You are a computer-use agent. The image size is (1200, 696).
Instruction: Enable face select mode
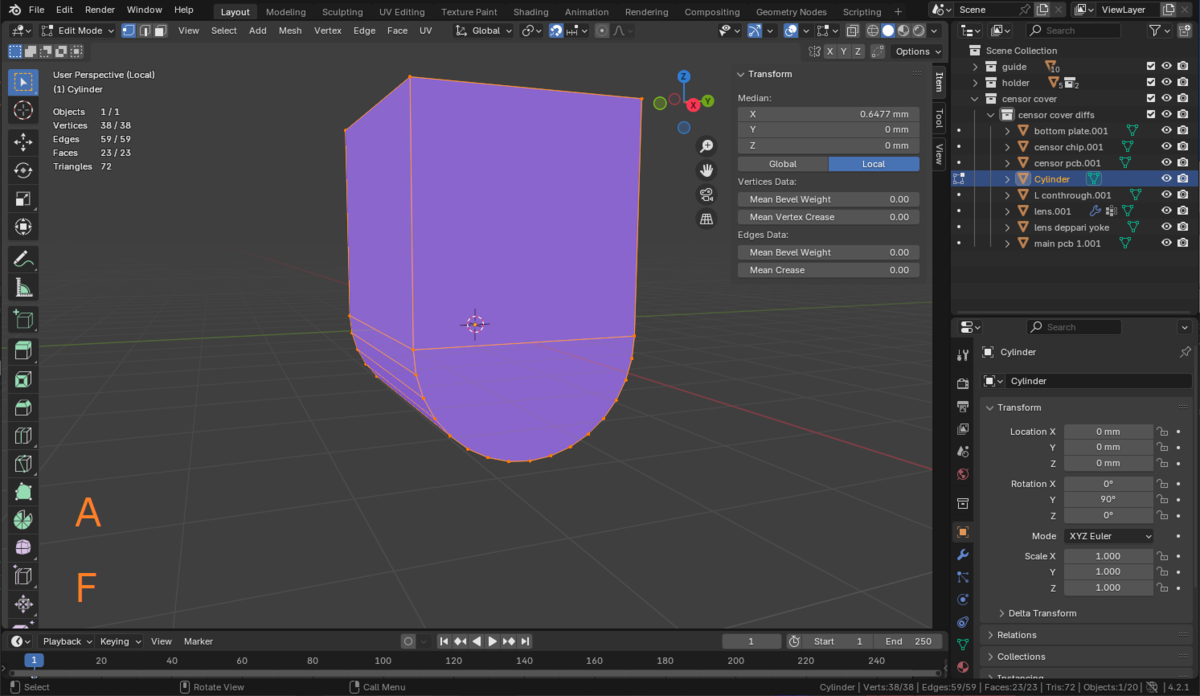coord(160,30)
